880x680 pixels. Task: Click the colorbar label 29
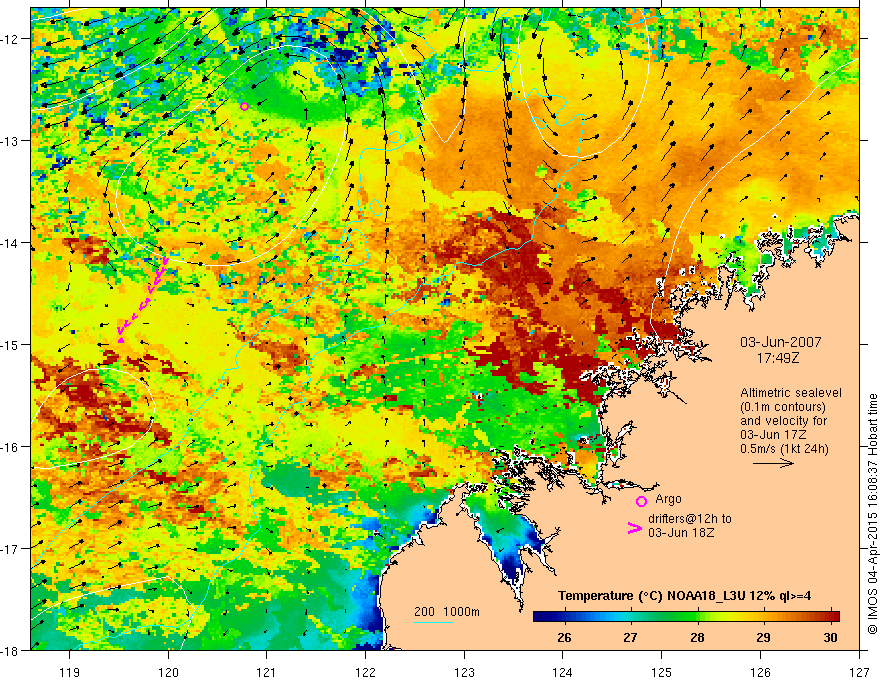[763, 637]
